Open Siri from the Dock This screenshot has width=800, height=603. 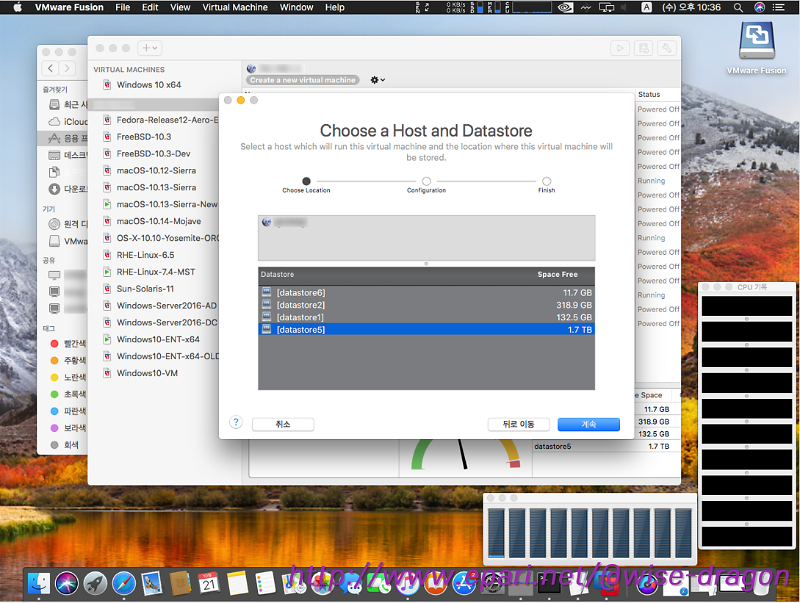coord(67,584)
